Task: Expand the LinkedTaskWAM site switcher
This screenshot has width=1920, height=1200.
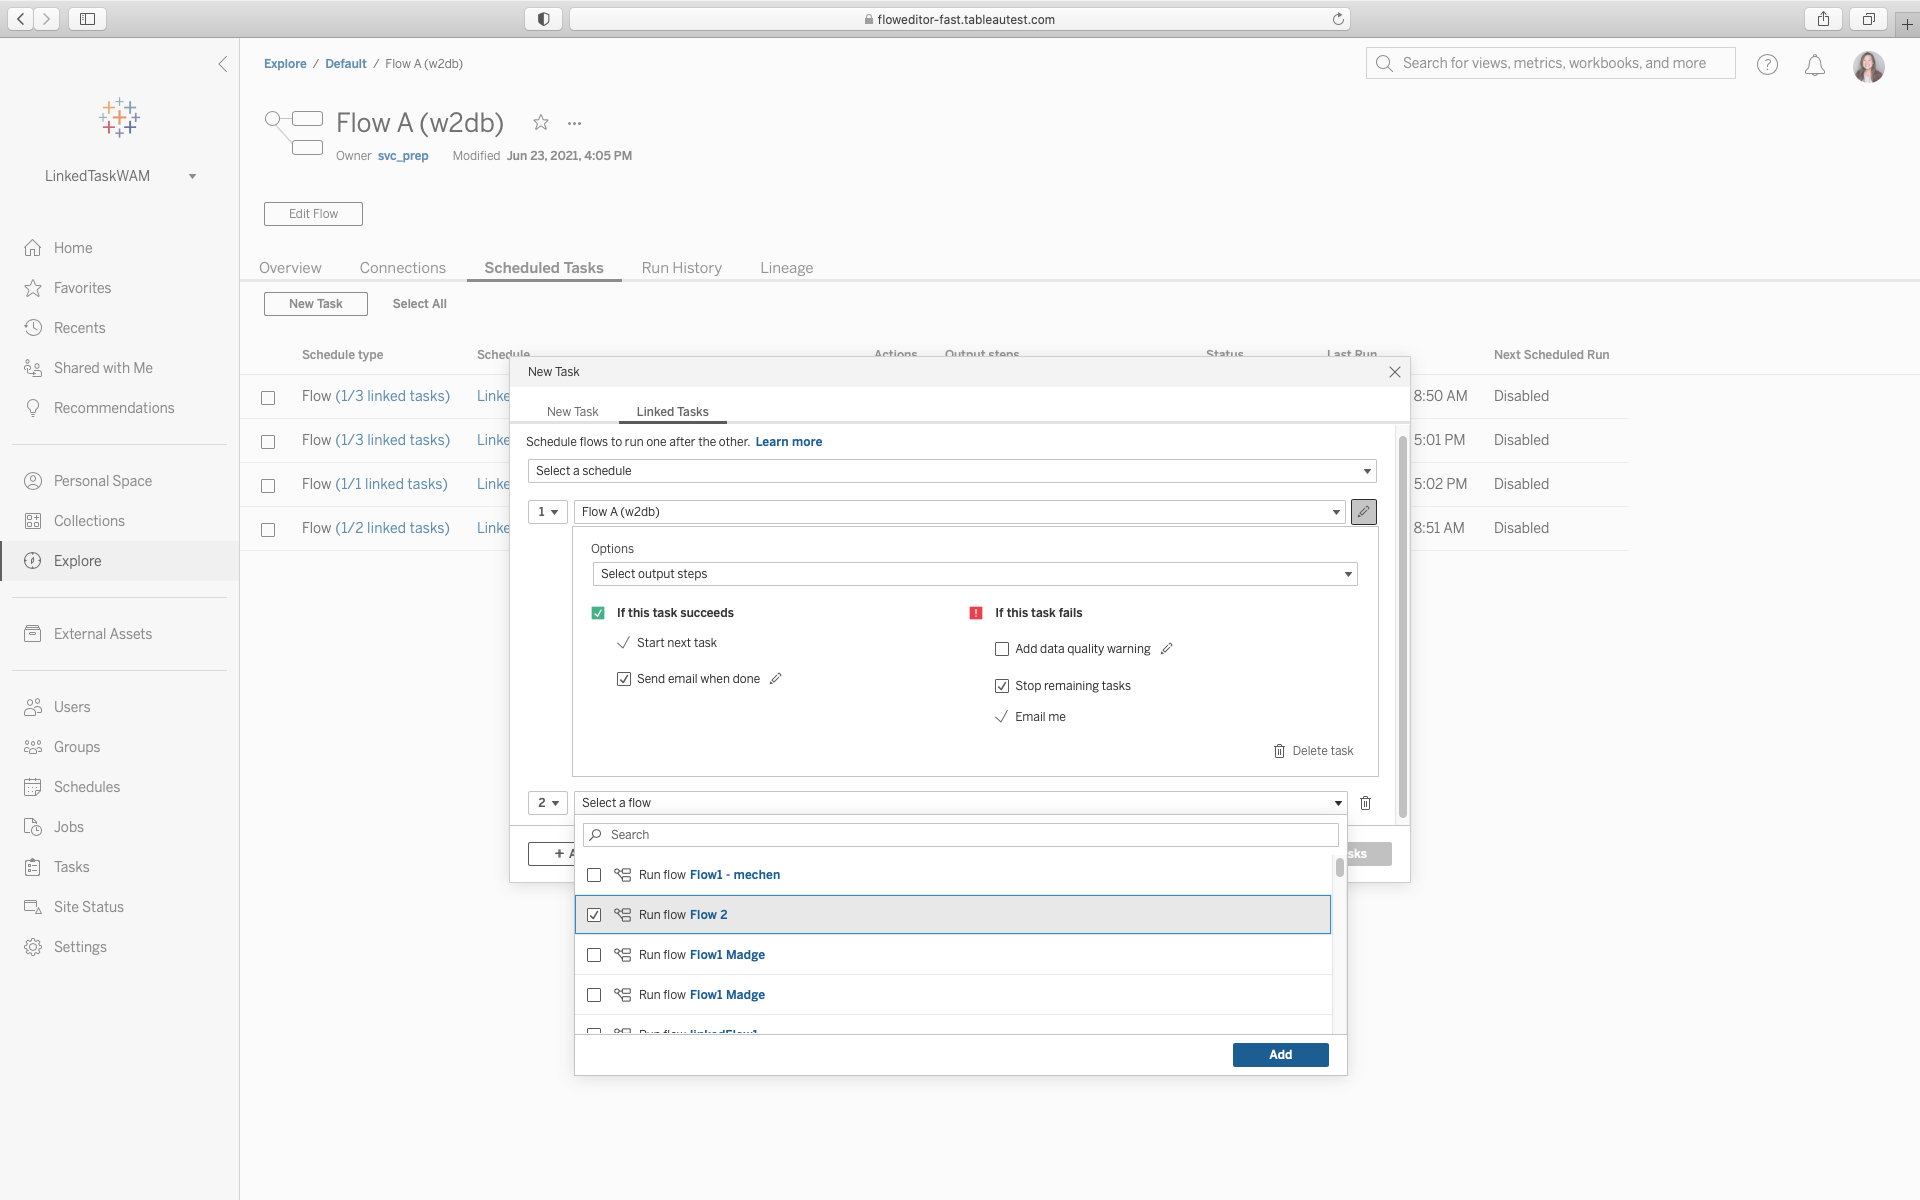Action: [120, 176]
